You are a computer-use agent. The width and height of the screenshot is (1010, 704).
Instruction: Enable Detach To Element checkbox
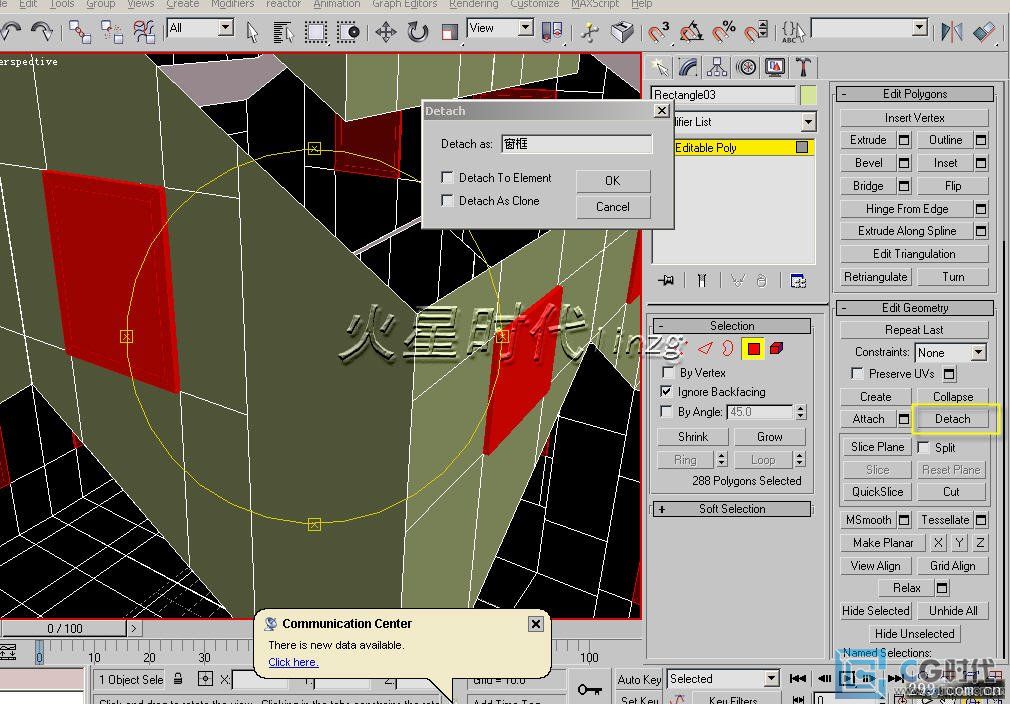tap(448, 178)
